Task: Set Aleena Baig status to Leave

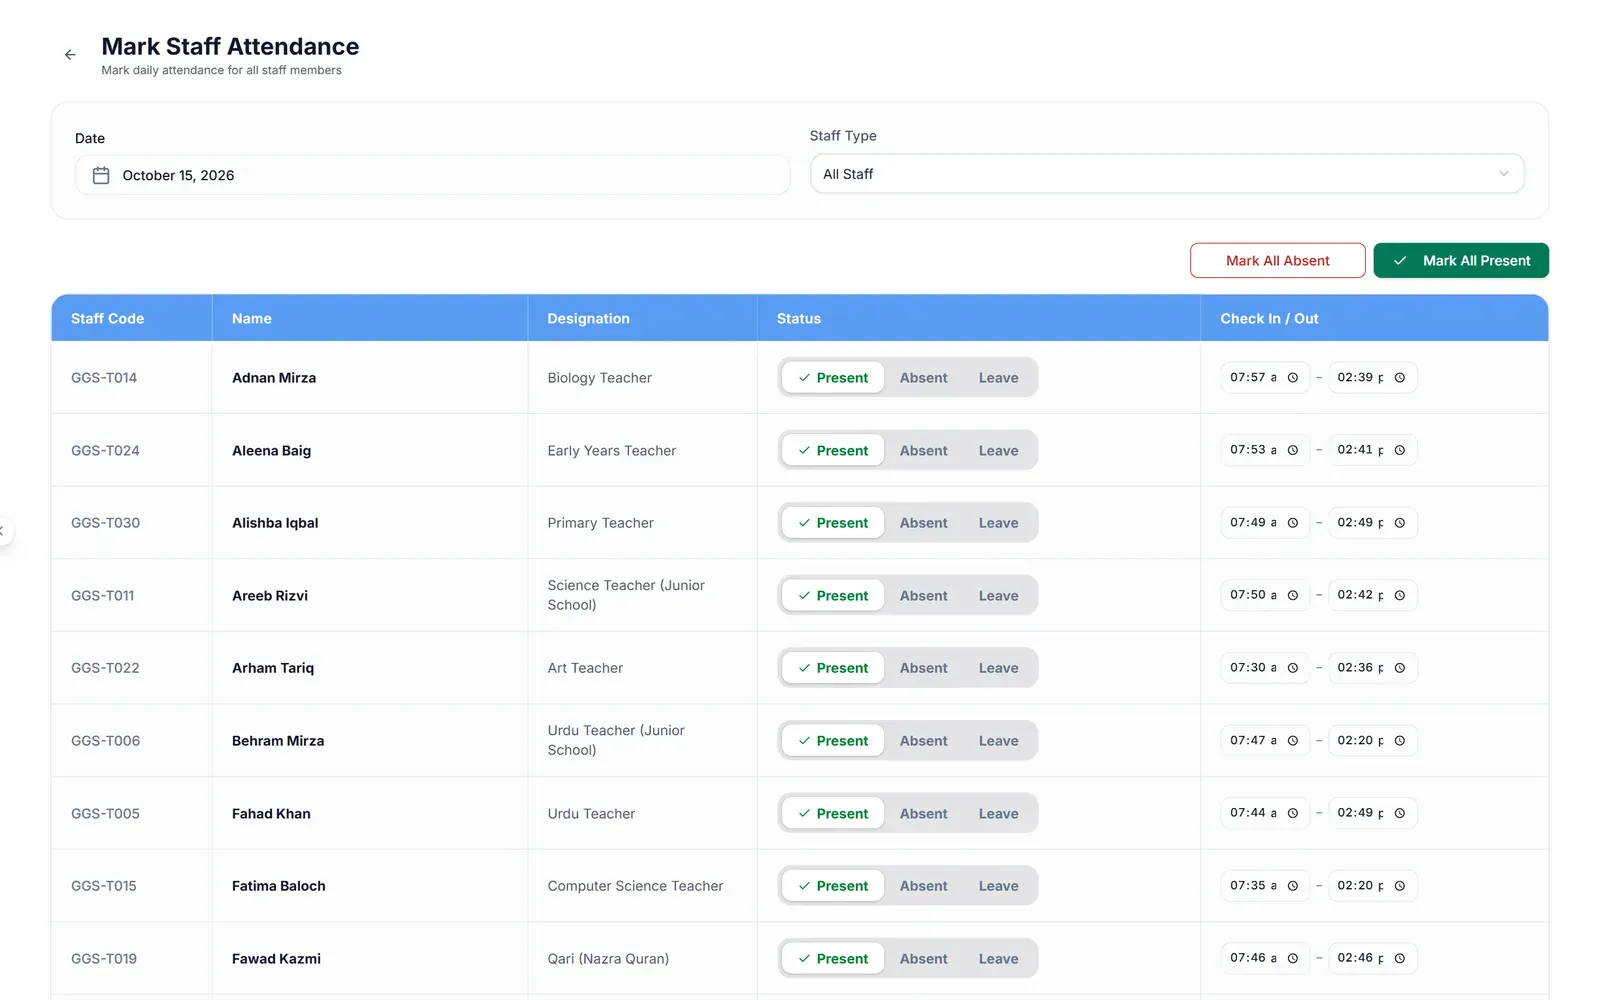Action: click(x=998, y=450)
